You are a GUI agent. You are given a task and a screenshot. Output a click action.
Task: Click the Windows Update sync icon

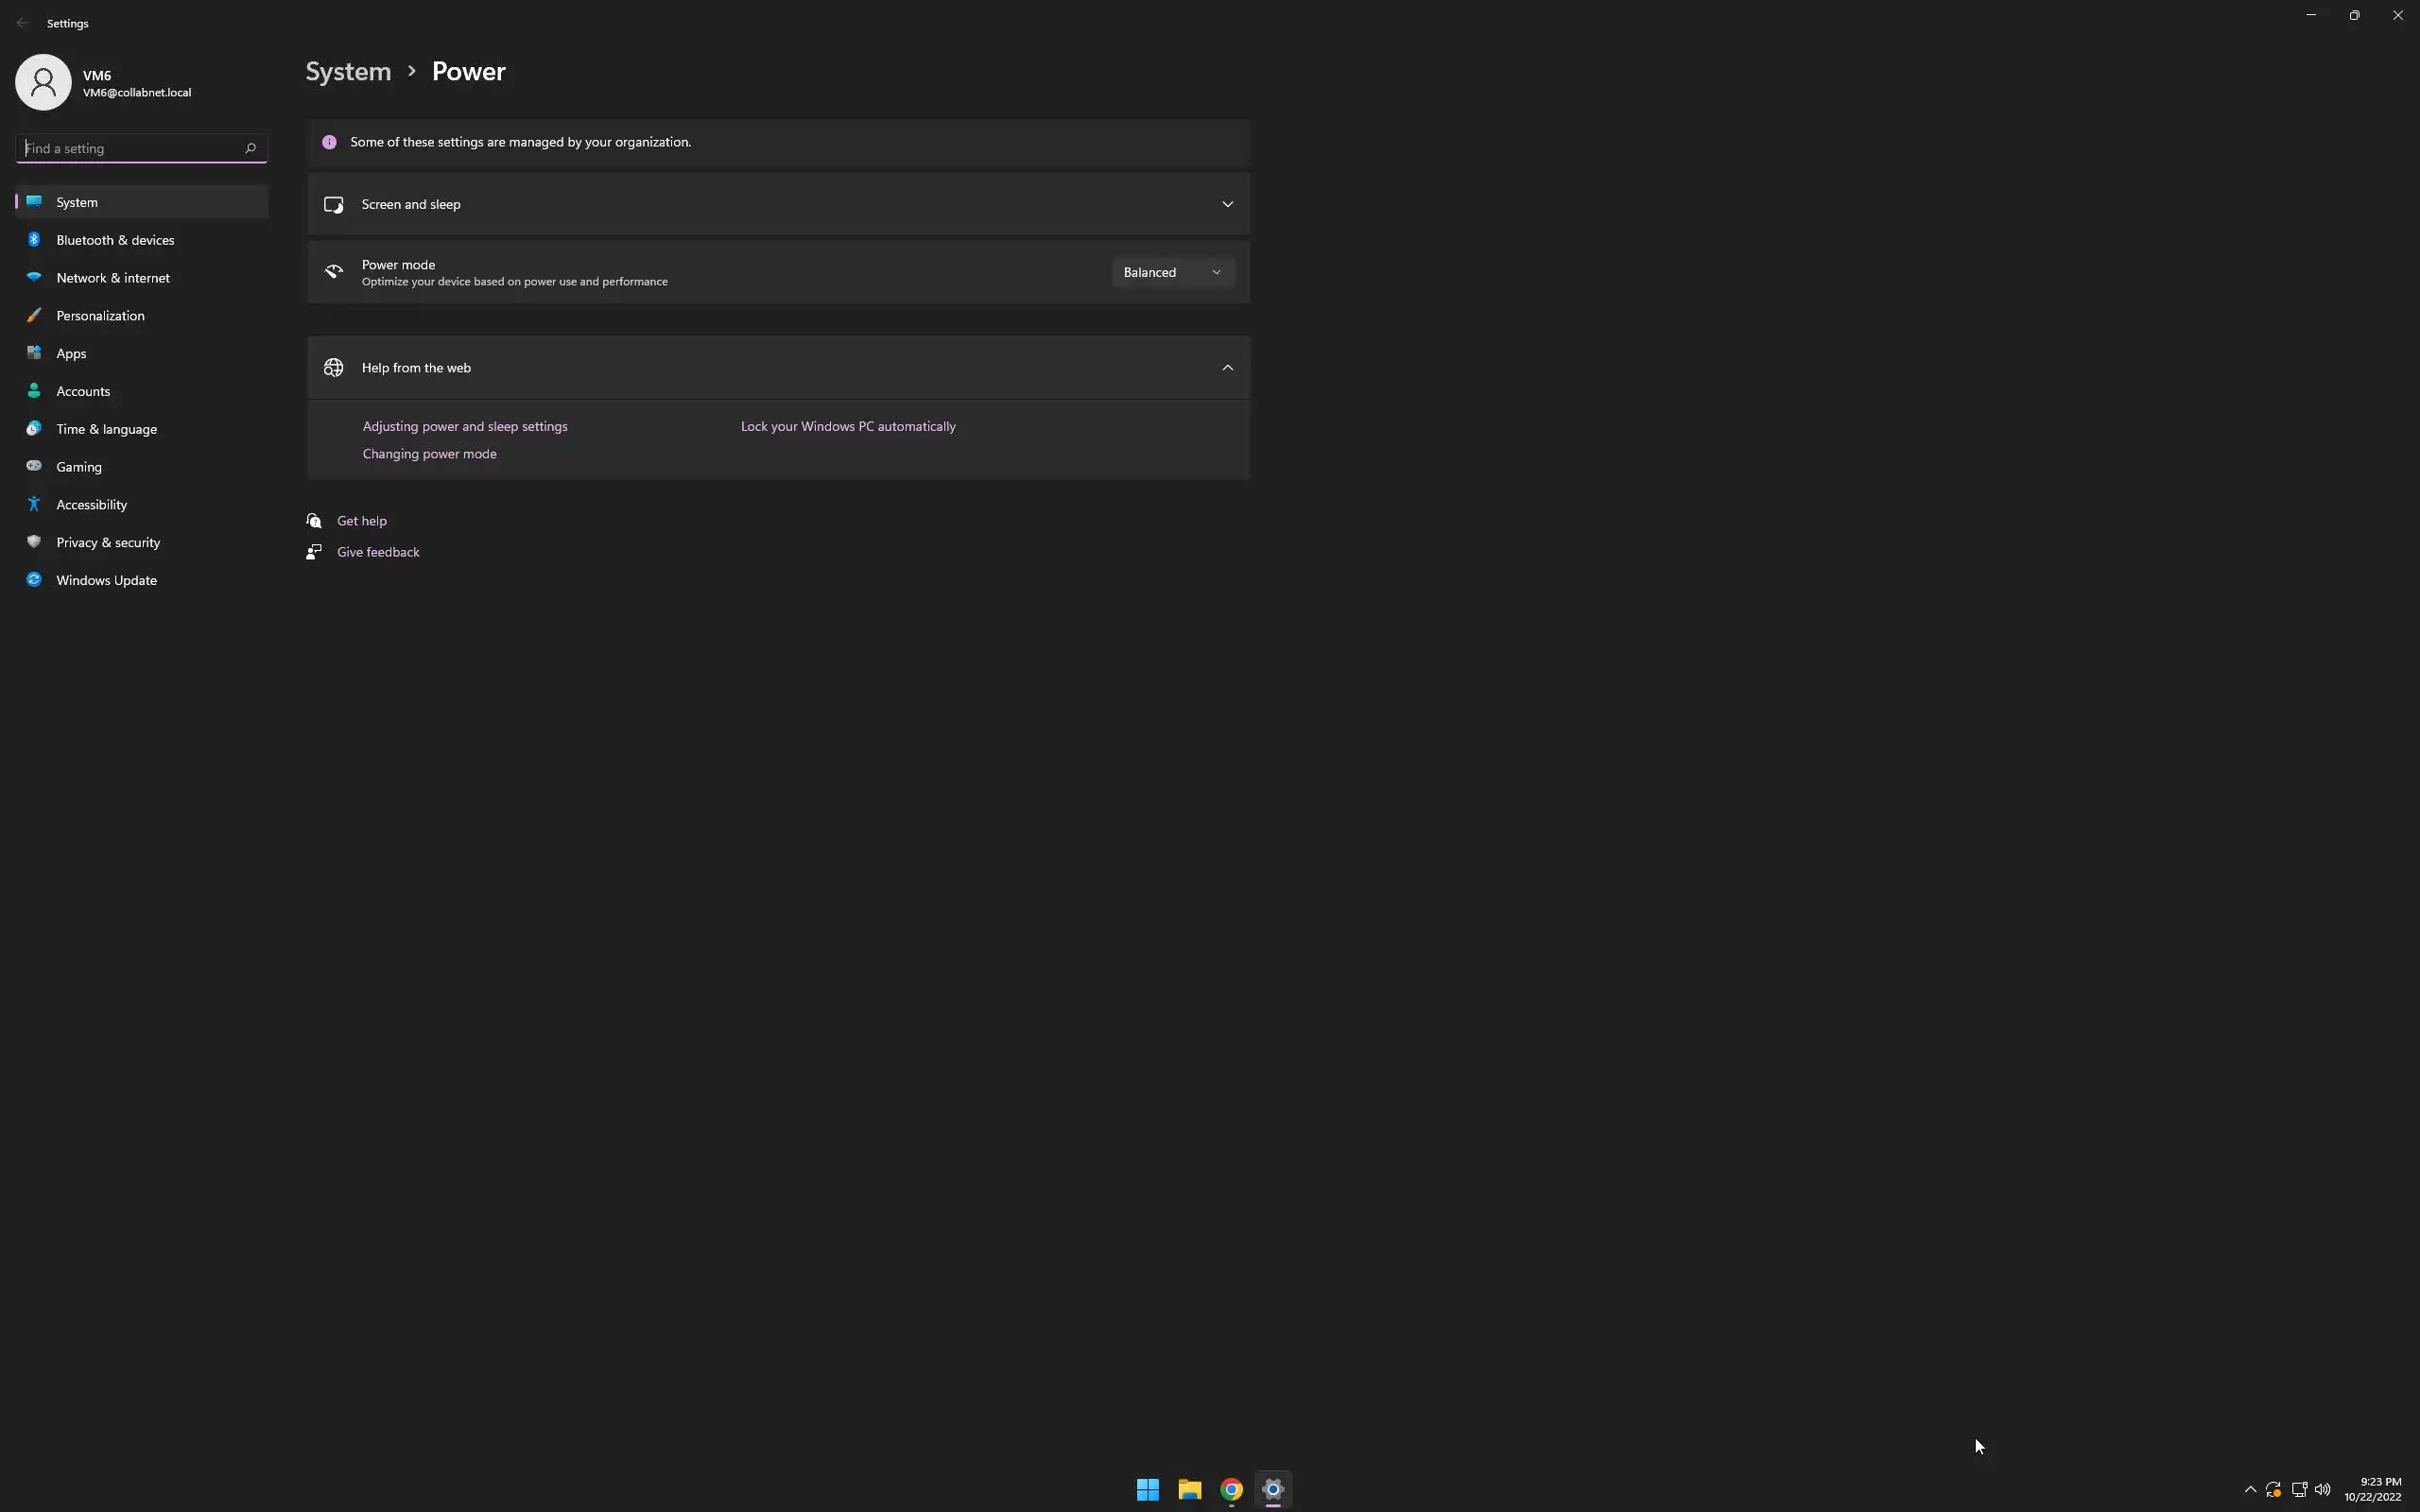[x=34, y=580]
